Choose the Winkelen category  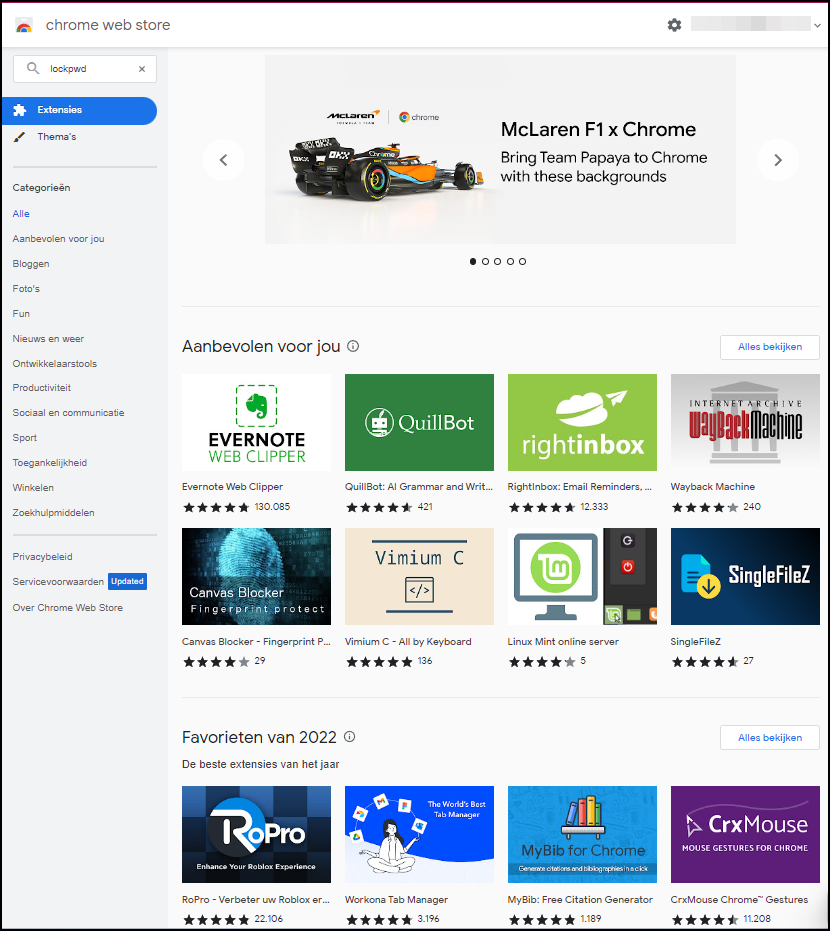pyautogui.click(x=33, y=487)
